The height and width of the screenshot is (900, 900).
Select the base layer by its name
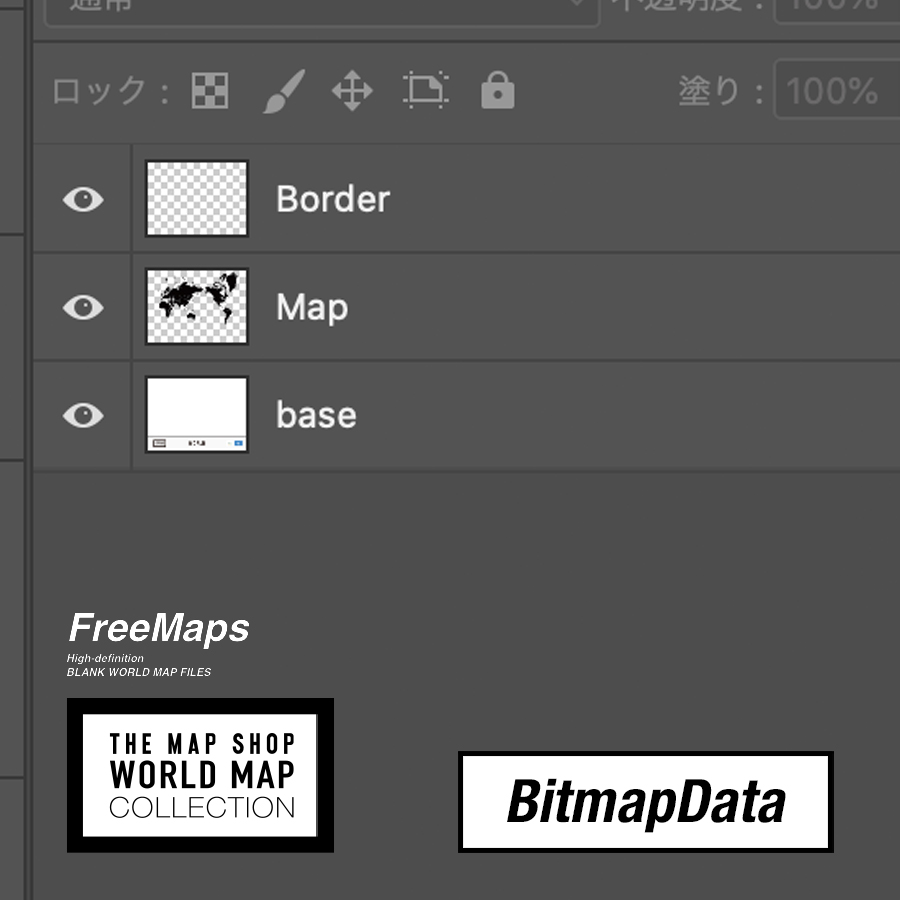pos(316,415)
